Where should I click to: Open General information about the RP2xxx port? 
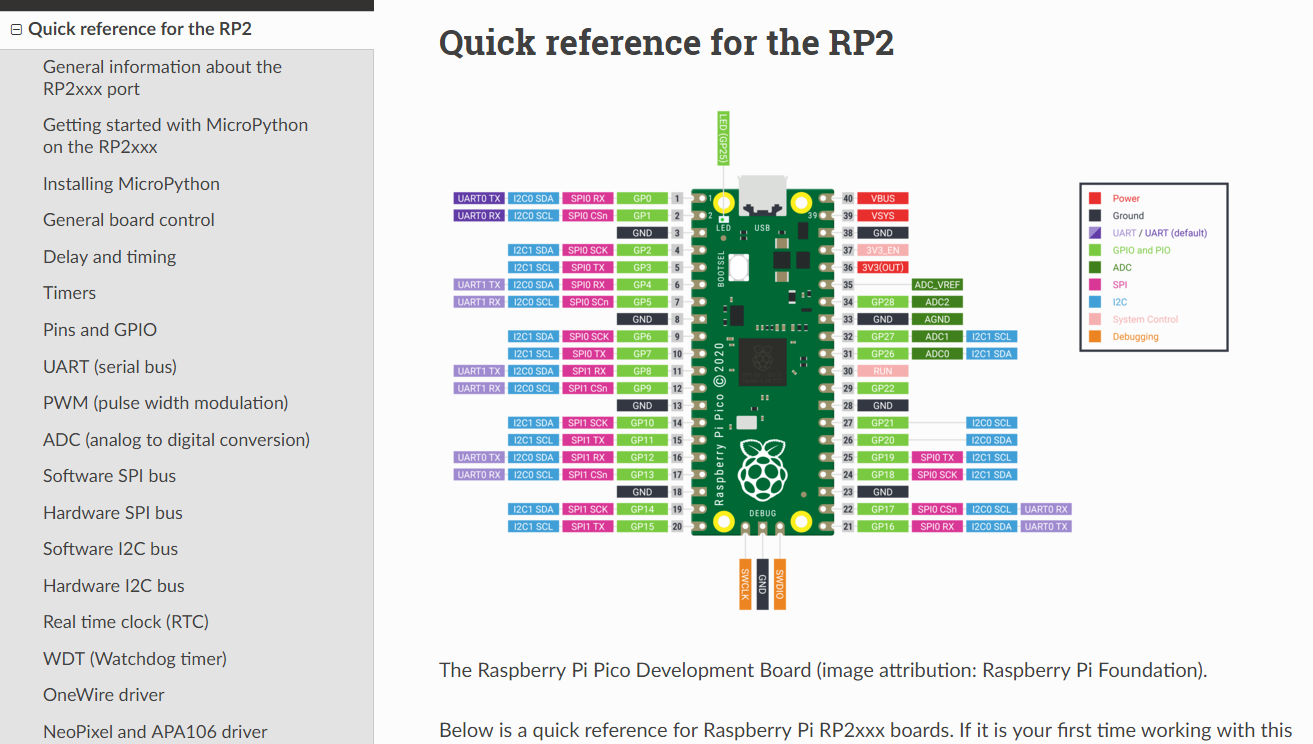(x=162, y=78)
